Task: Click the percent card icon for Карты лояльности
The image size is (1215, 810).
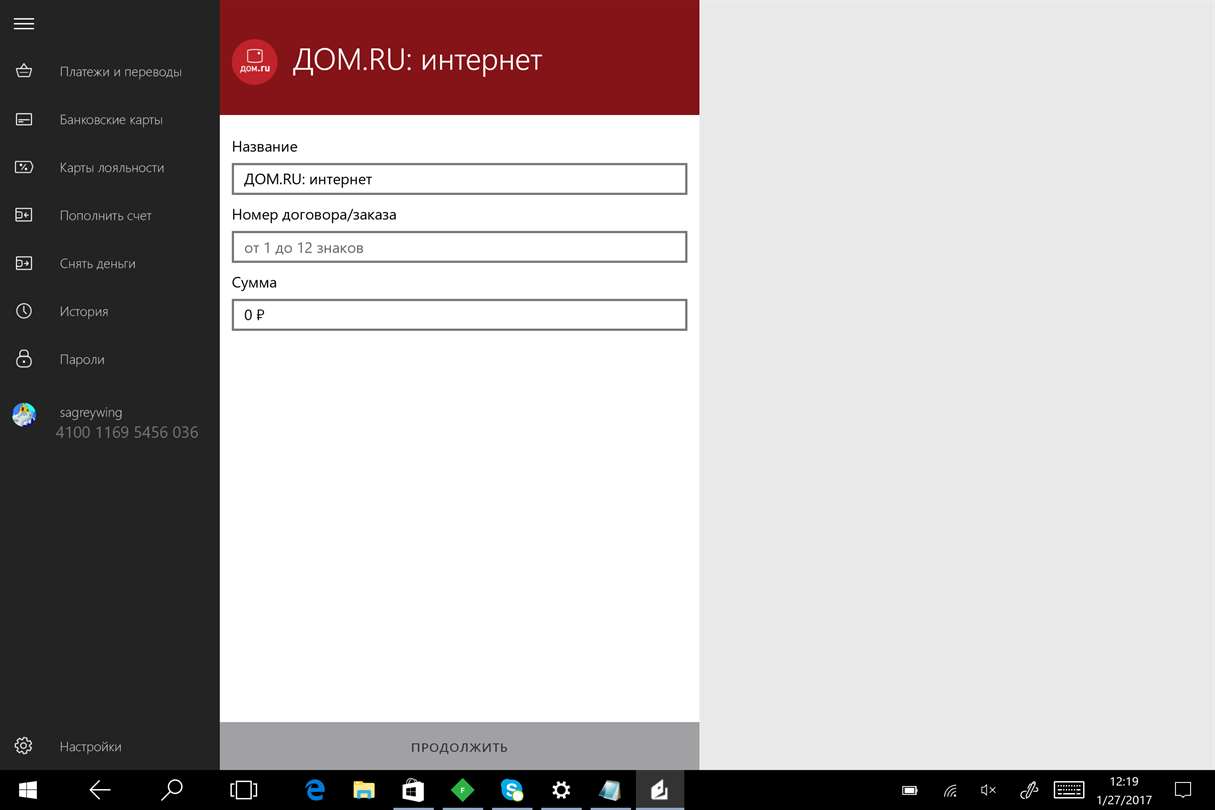Action: pyautogui.click(x=24, y=167)
